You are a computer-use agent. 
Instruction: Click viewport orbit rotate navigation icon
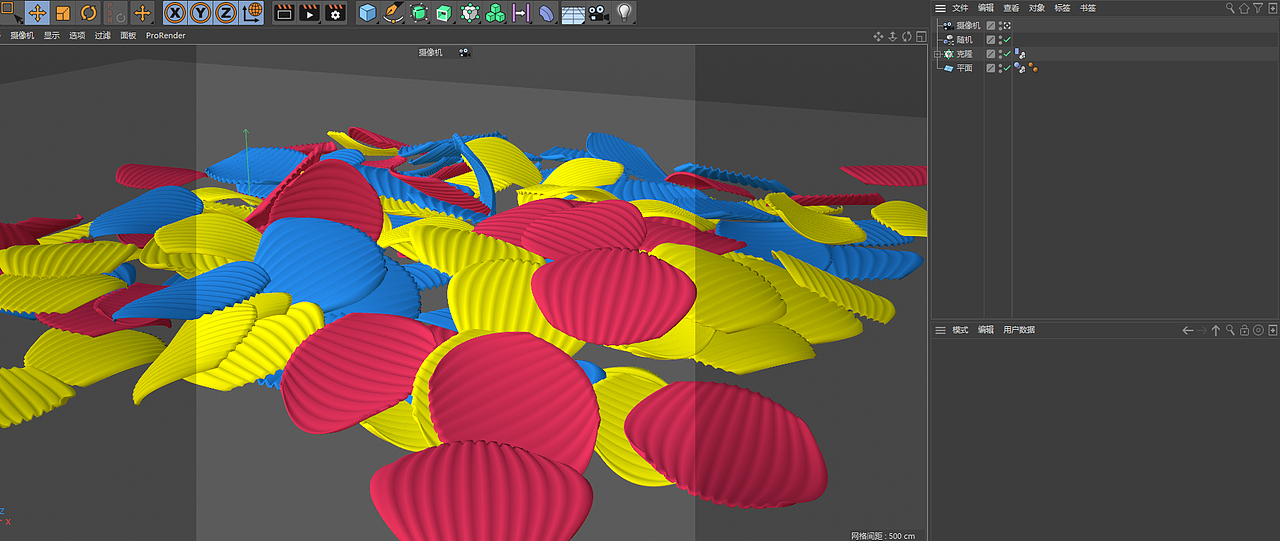[907, 36]
